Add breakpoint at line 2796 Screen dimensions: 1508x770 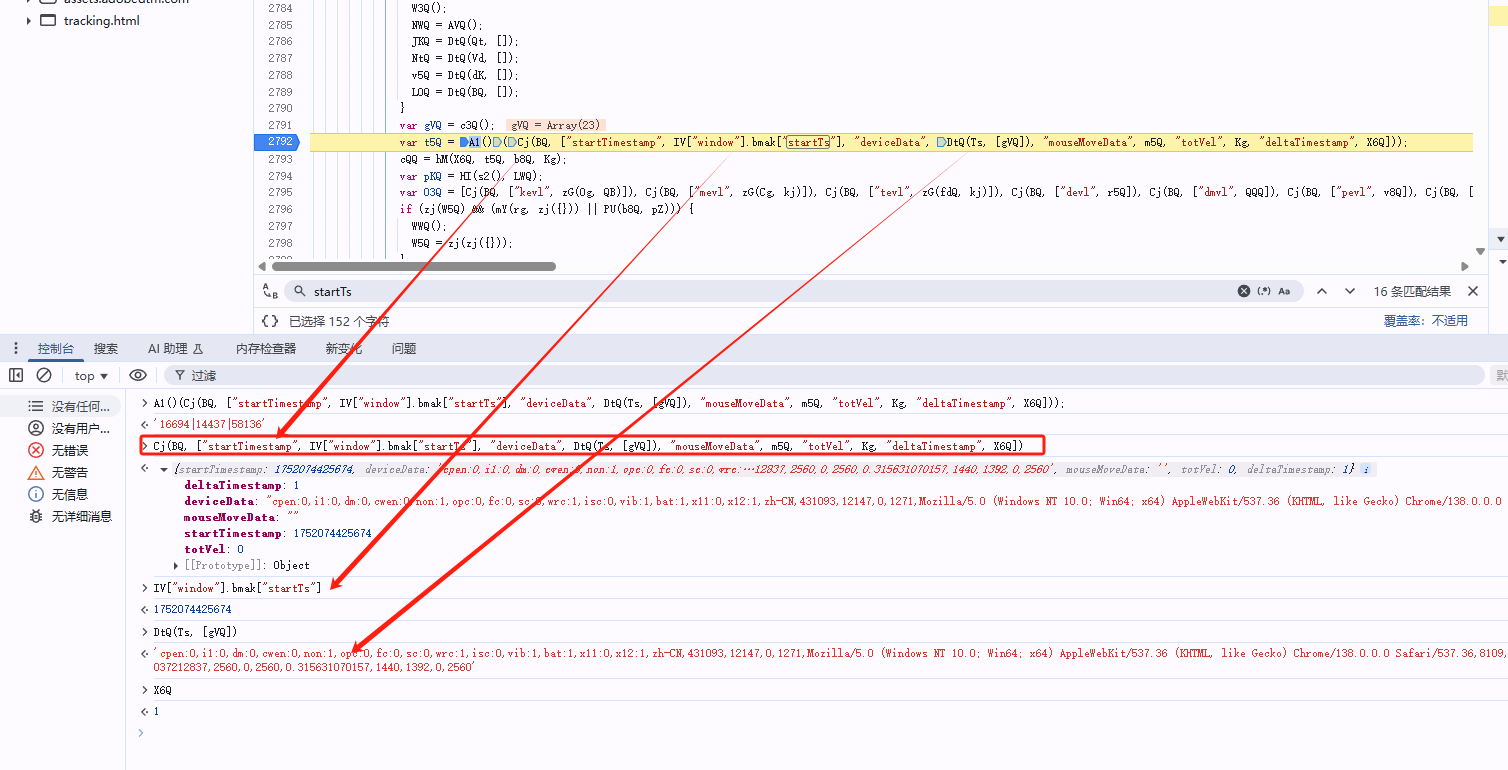[280, 209]
